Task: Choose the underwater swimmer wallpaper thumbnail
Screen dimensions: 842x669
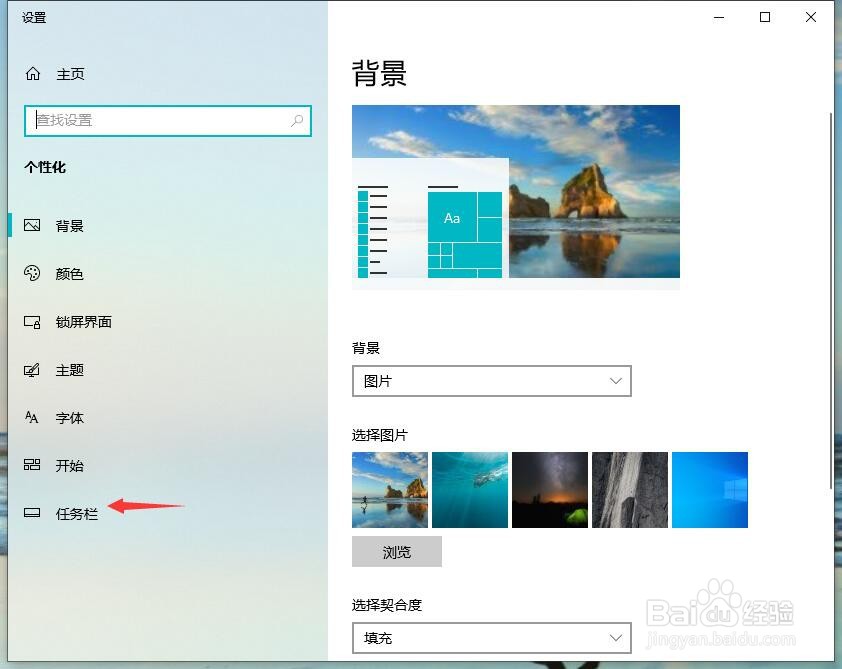Action: [470, 490]
